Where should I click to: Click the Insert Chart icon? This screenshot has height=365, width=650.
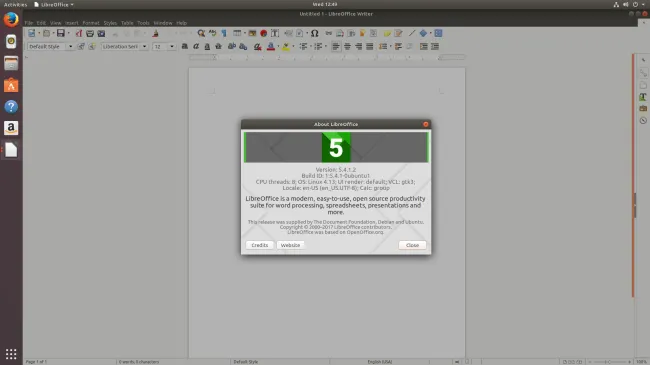263,33
